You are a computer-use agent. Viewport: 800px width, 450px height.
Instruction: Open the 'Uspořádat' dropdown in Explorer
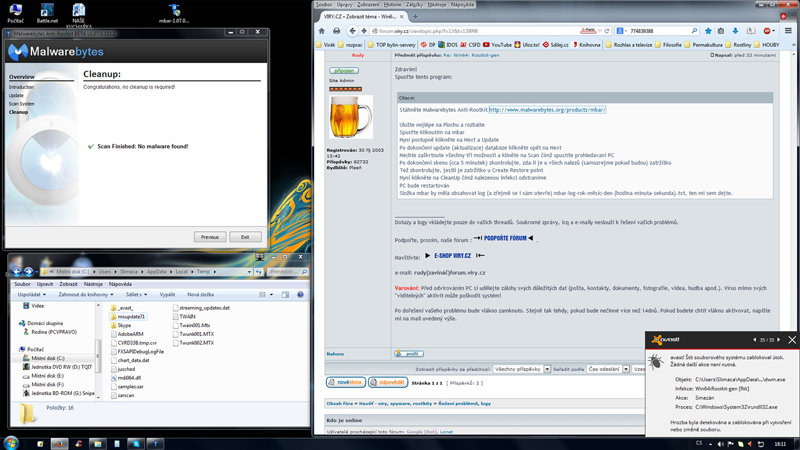tap(32, 294)
